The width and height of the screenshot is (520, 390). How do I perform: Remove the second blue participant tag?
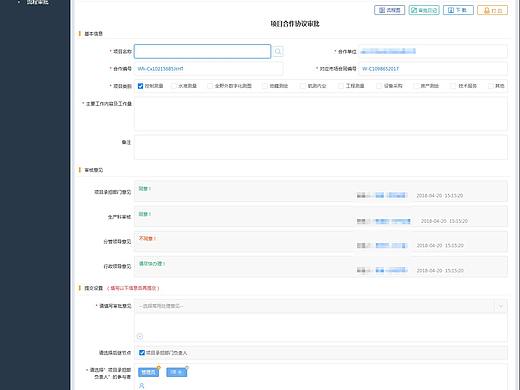coord(187,368)
